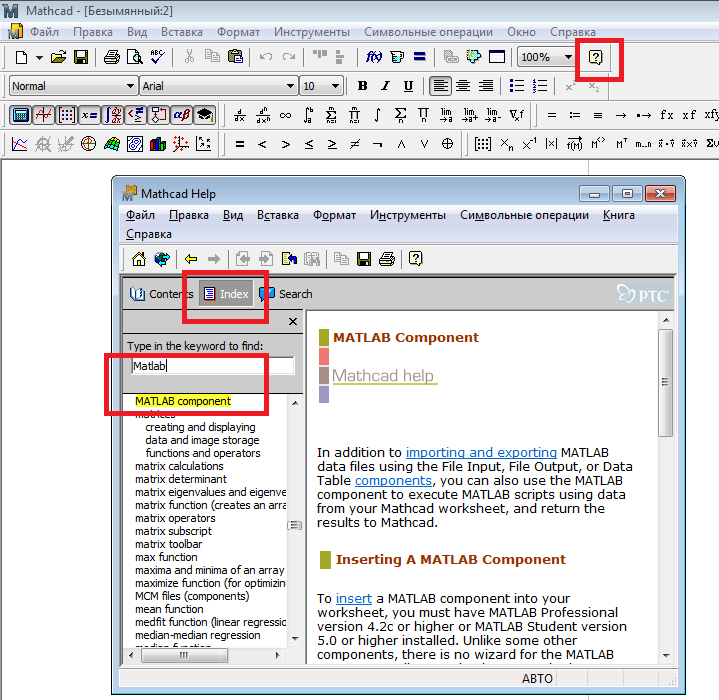Print the worksheet from the main toolbar
719x700 pixels.
coord(111,57)
